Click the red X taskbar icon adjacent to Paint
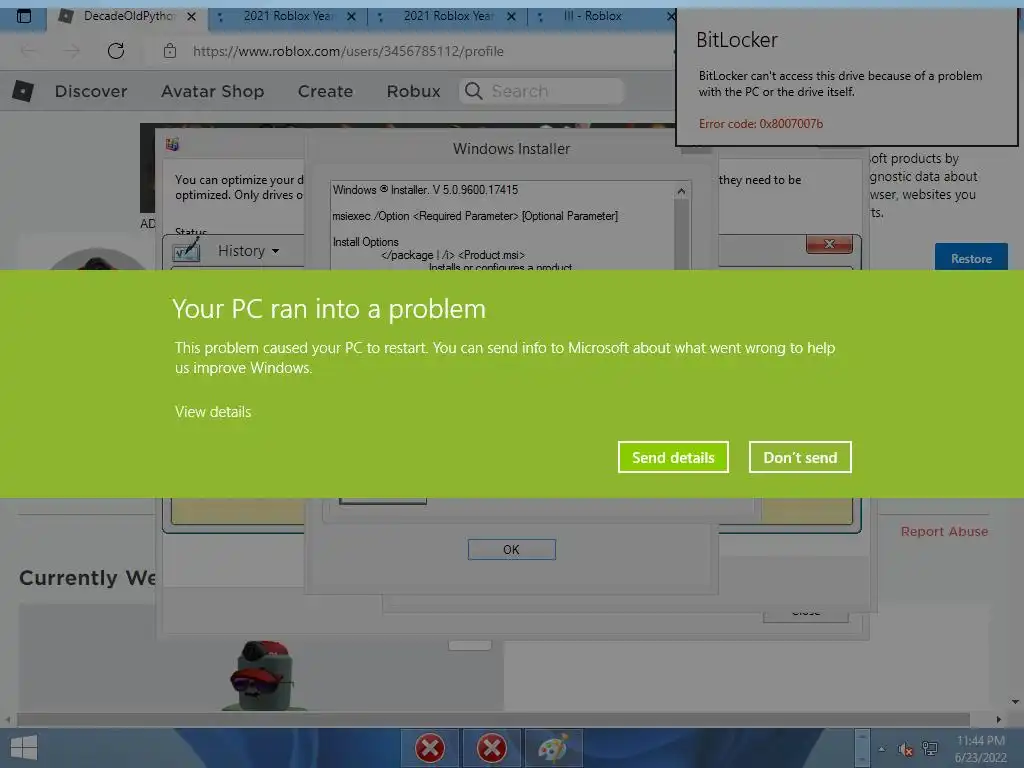The height and width of the screenshot is (768, 1024). tap(492, 748)
